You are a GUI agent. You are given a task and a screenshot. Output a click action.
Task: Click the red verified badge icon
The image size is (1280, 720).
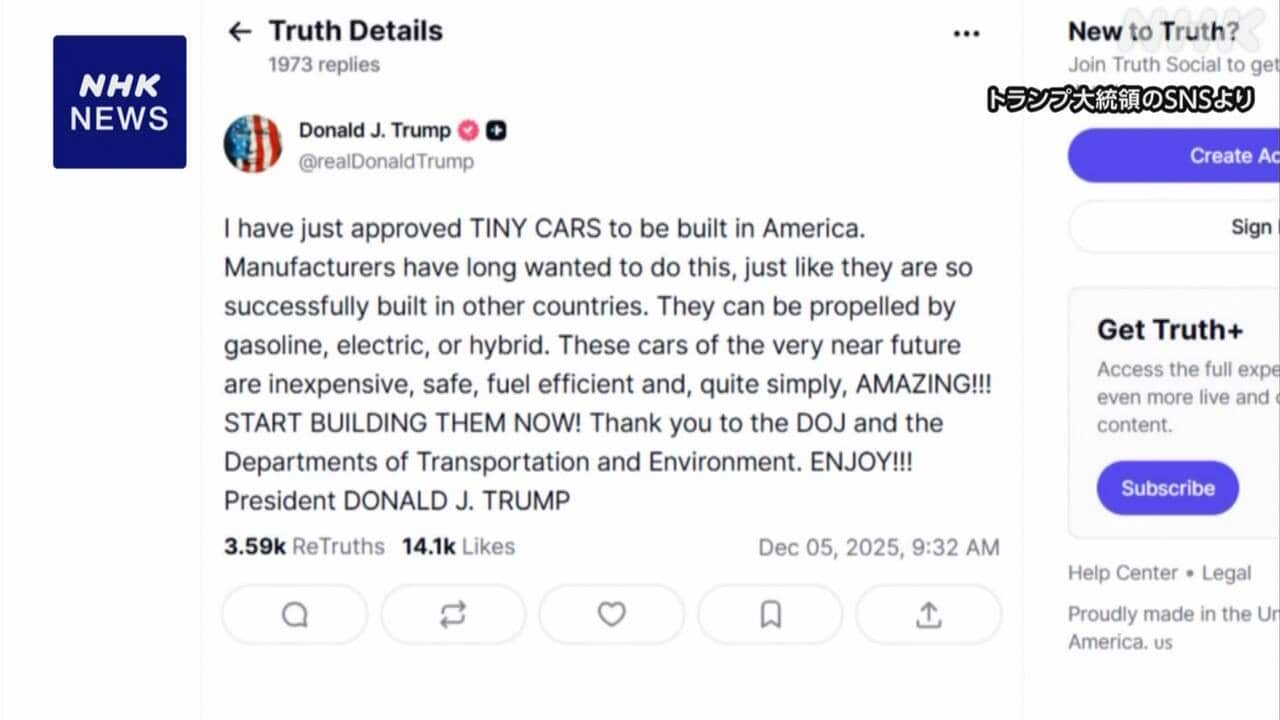468,130
